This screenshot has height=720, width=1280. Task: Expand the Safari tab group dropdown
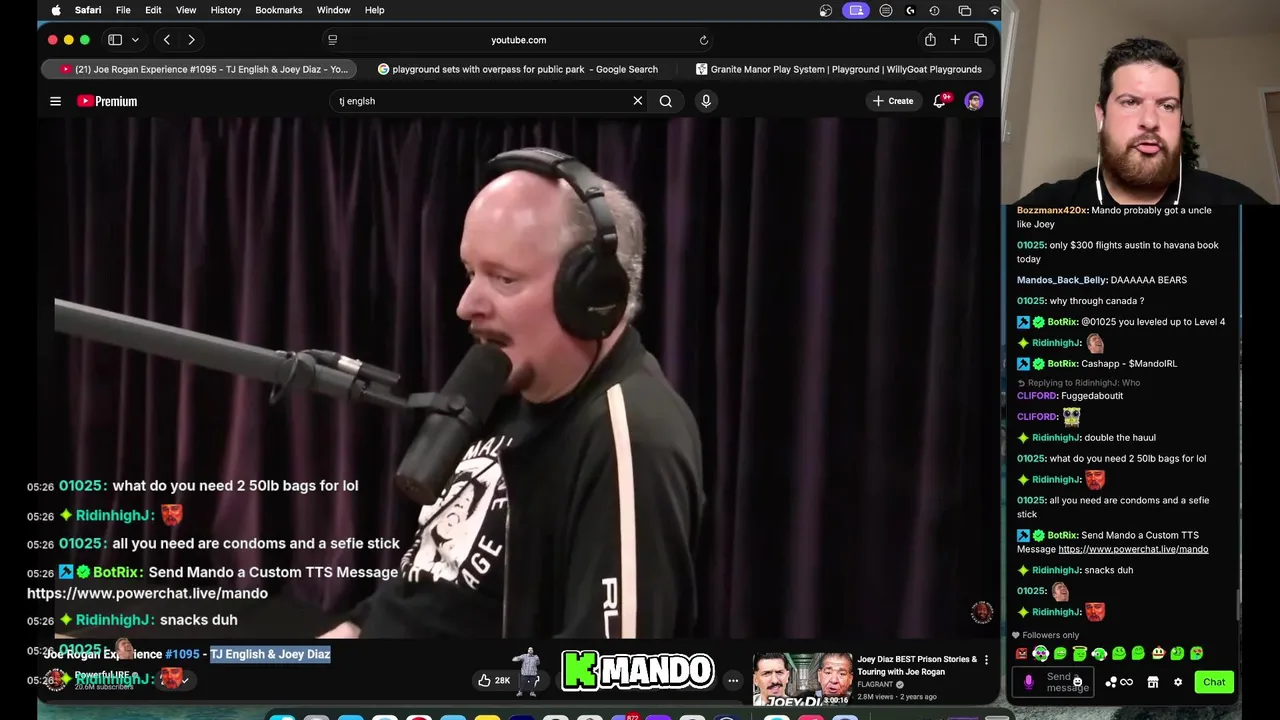[135, 40]
